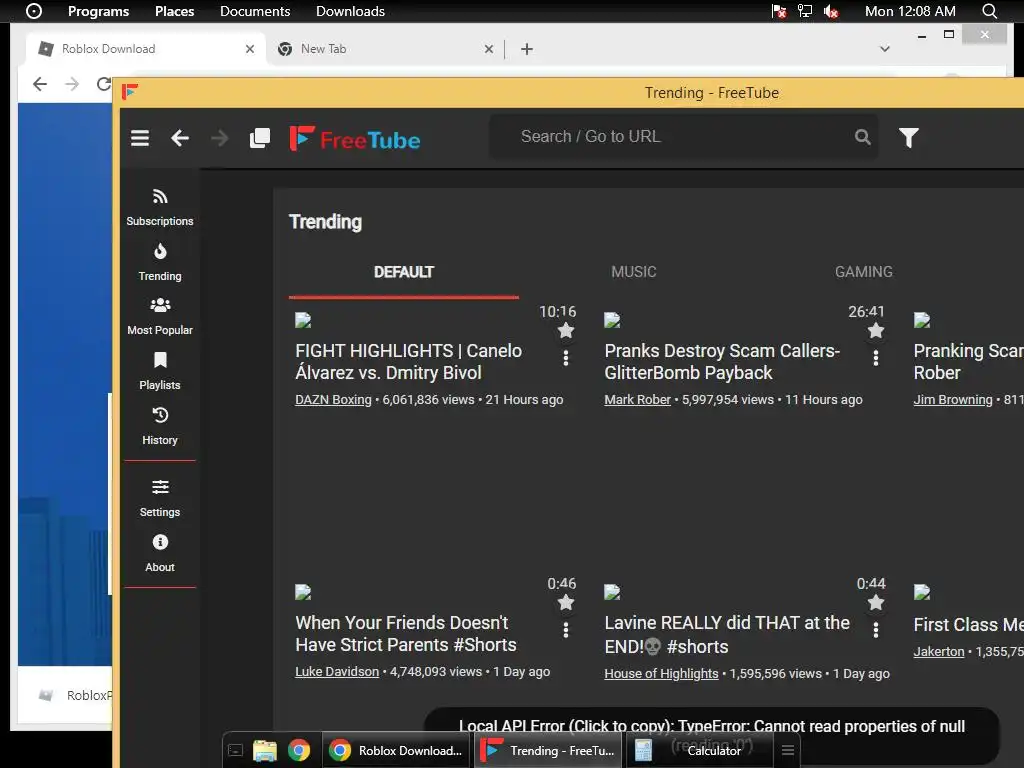Copy the Local API Error toast message

tap(712, 735)
